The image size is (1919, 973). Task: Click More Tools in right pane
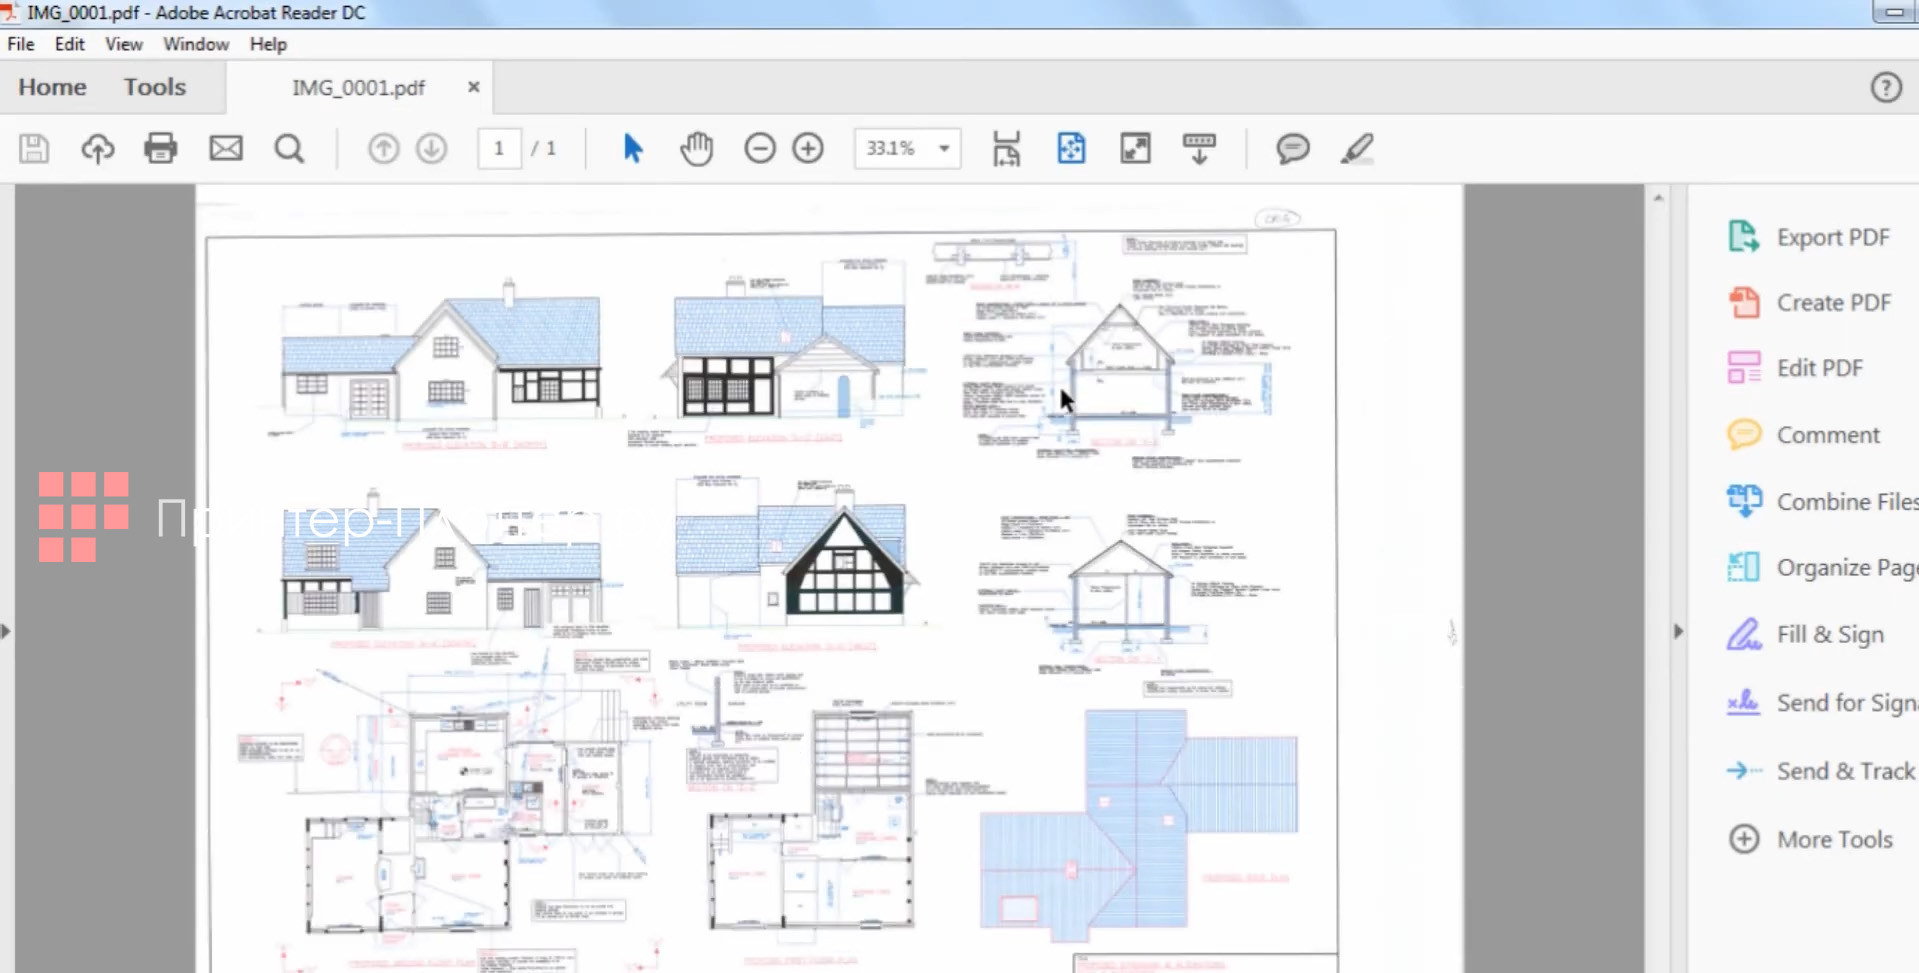click(1834, 839)
